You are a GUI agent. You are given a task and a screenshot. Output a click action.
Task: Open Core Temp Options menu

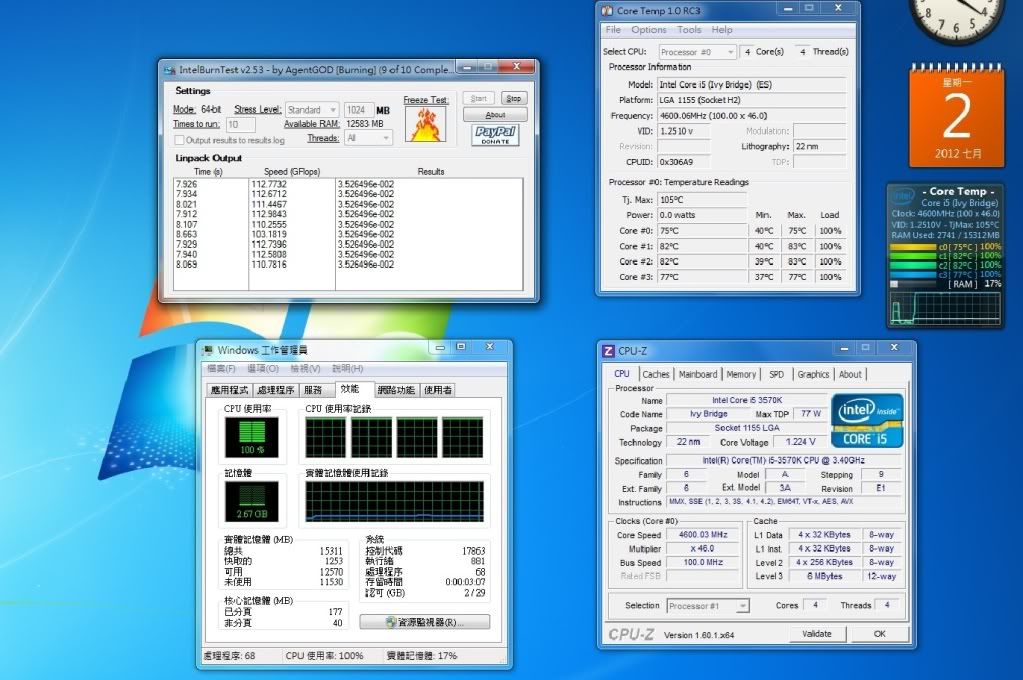(x=649, y=30)
